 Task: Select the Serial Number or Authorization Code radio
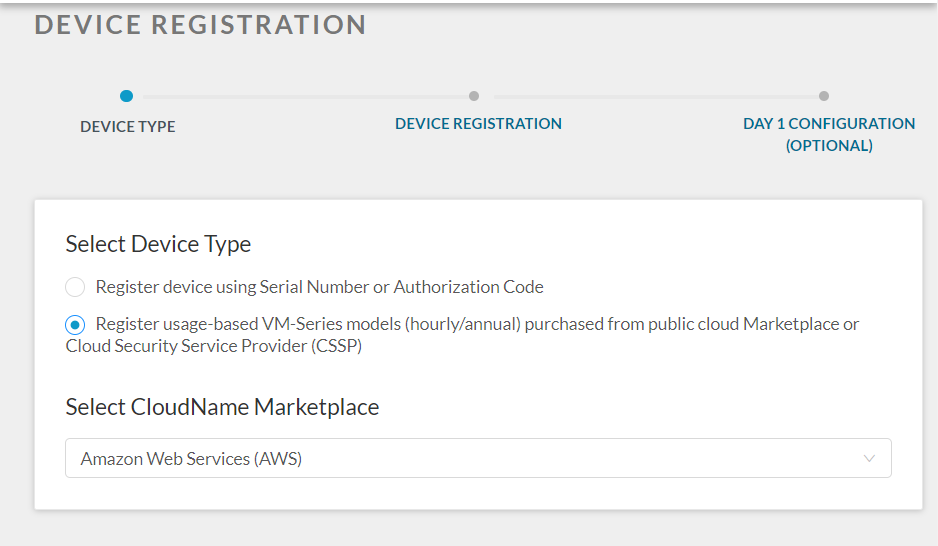click(75, 288)
